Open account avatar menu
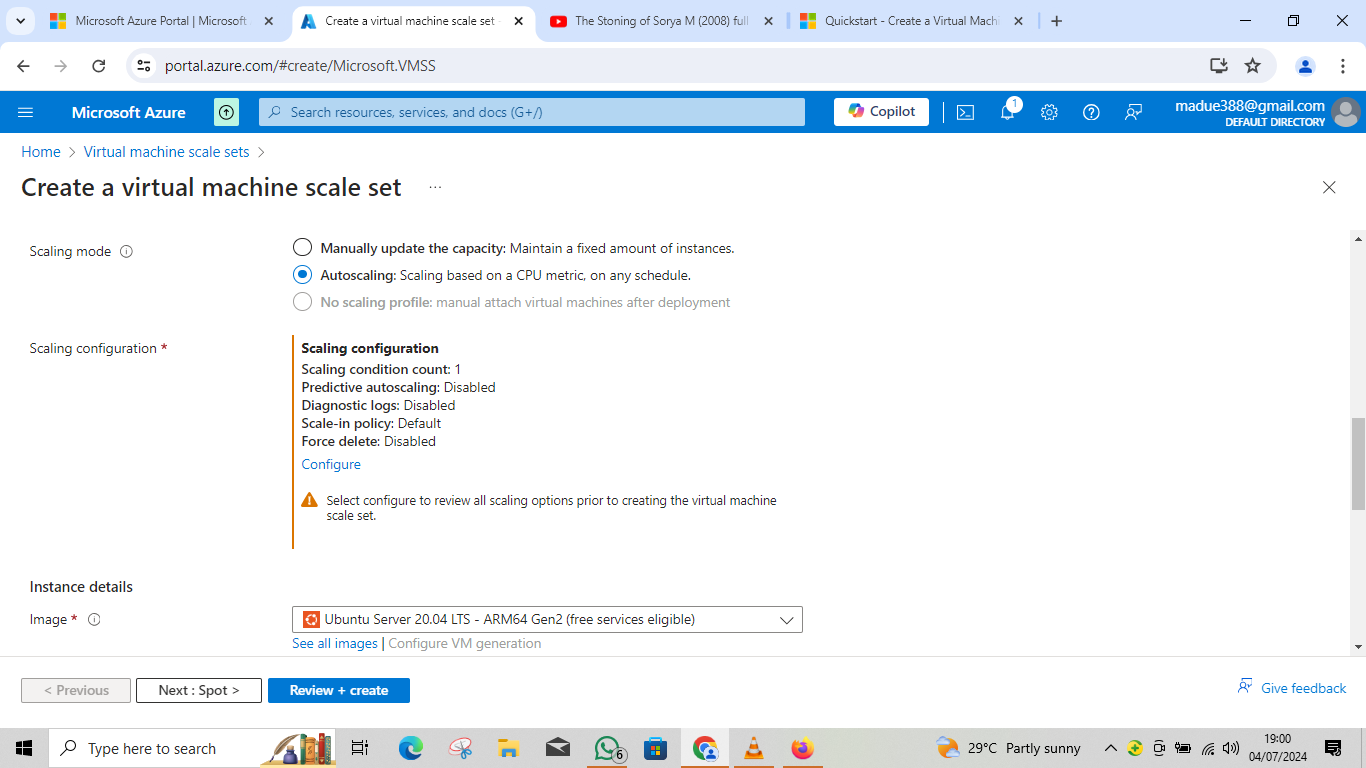1366x768 pixels. point(1346,112)
